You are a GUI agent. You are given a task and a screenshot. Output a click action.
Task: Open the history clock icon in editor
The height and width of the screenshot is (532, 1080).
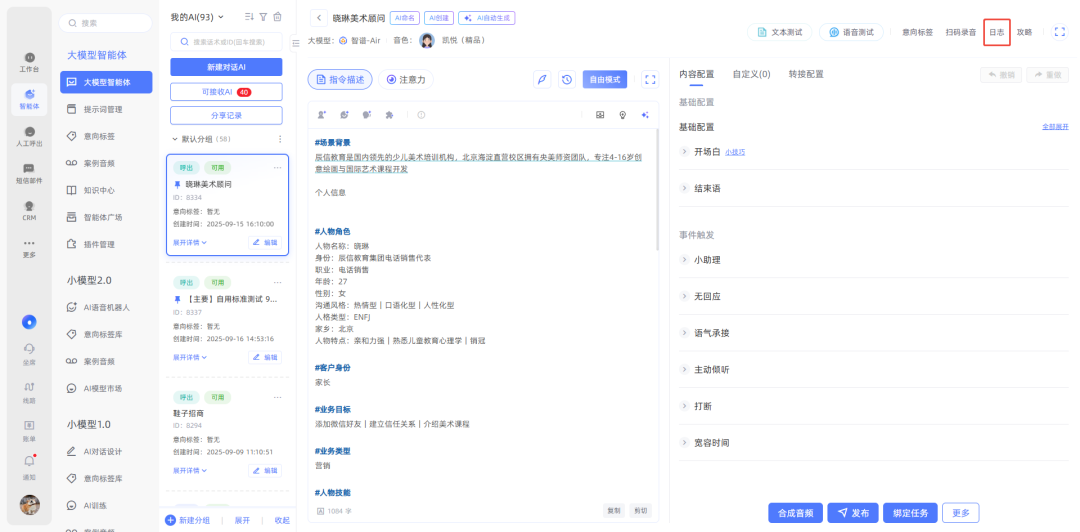pos(566,79)
